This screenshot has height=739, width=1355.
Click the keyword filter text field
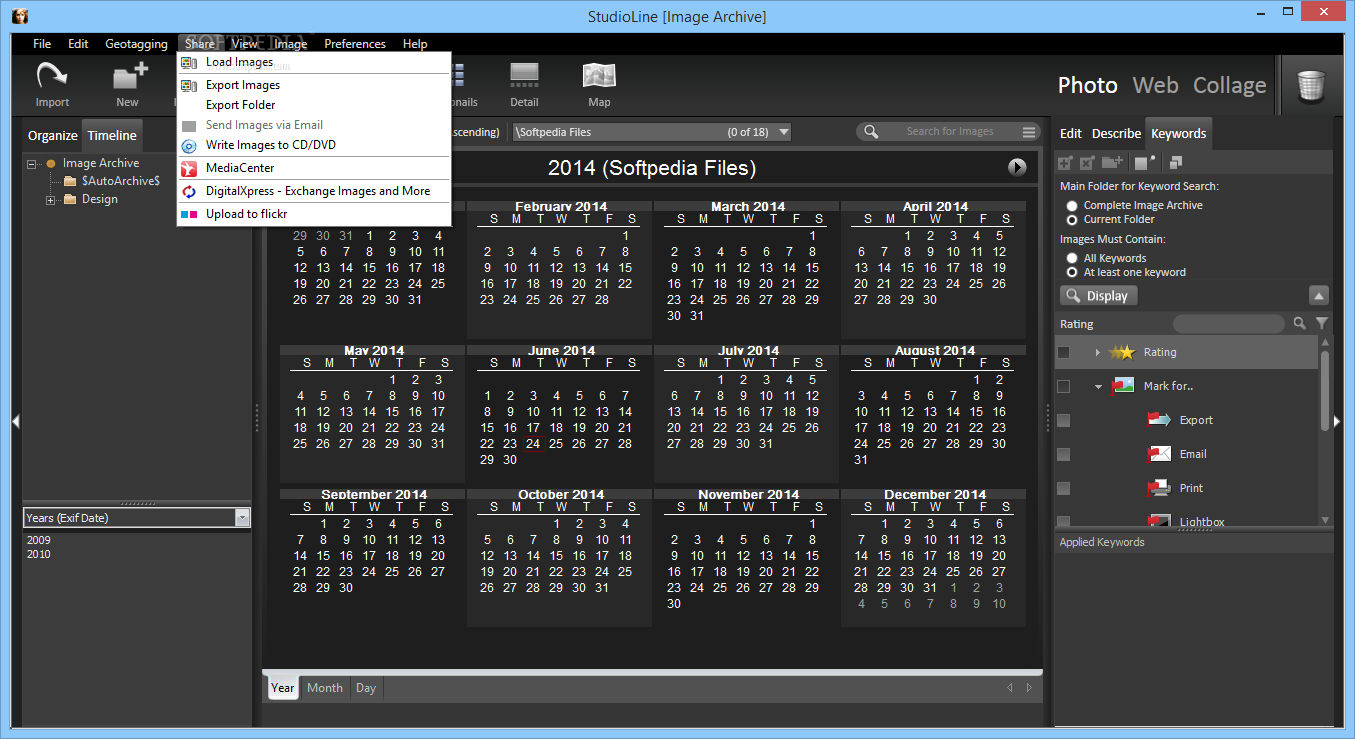1228,324
